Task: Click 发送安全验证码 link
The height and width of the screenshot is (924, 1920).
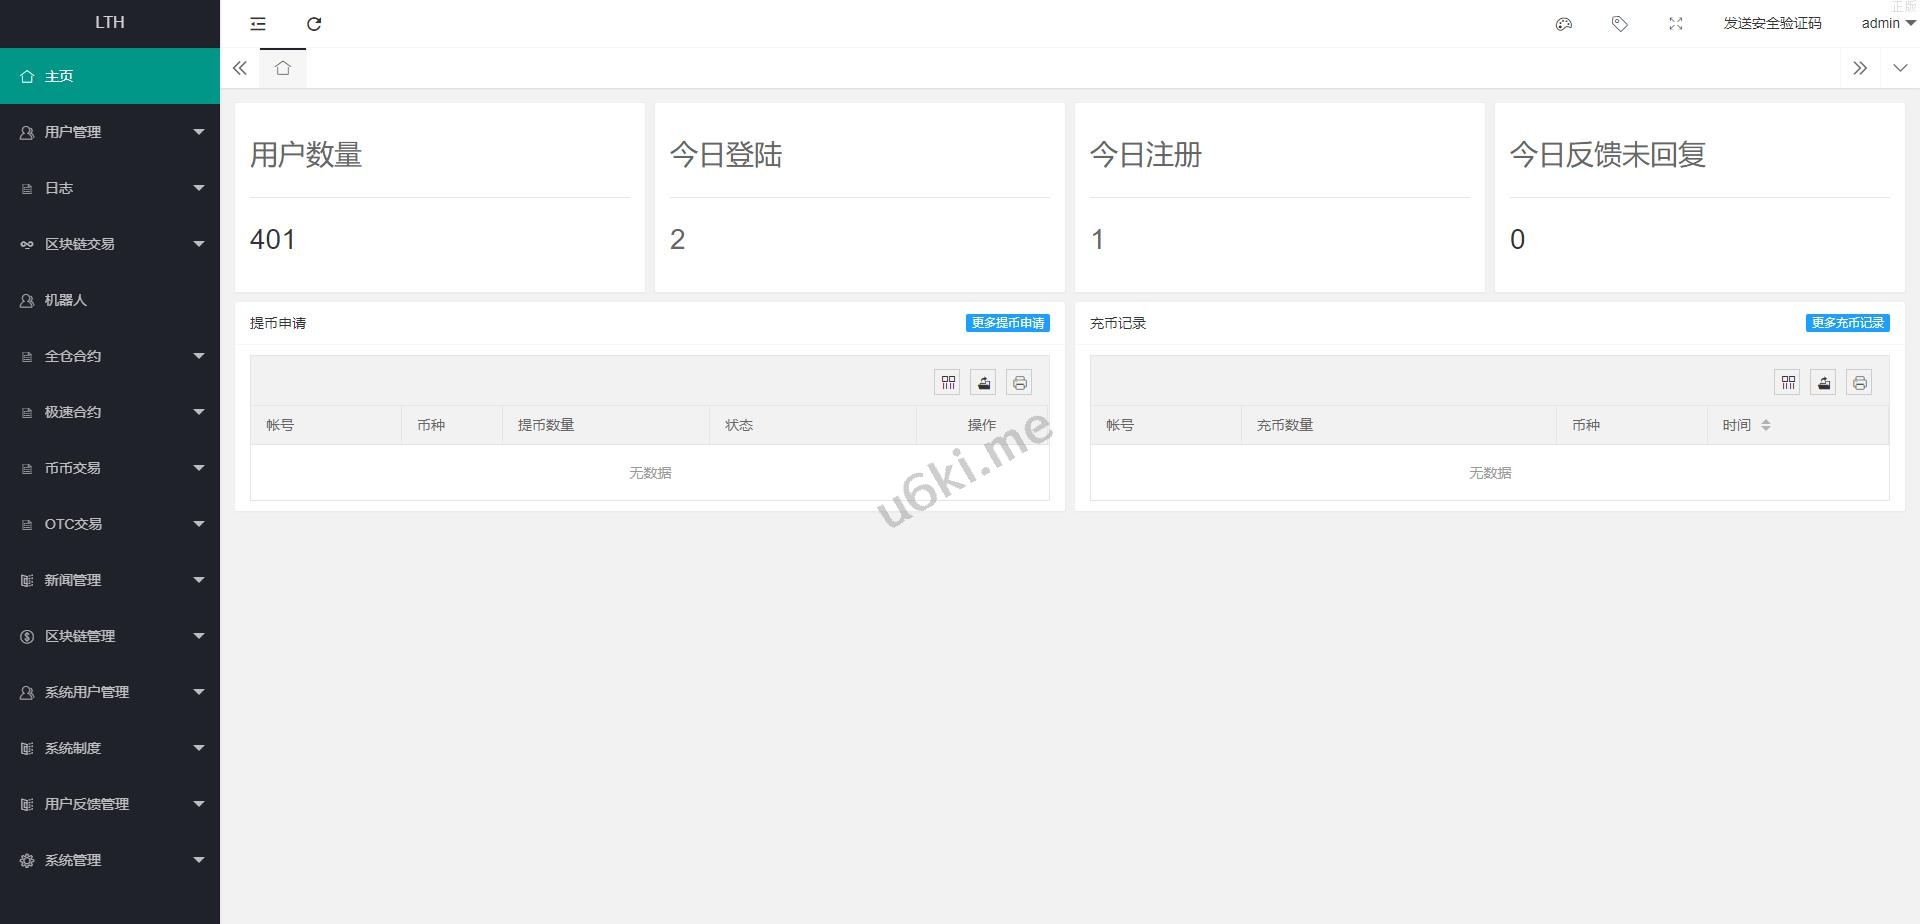Action: [1772, 24]
